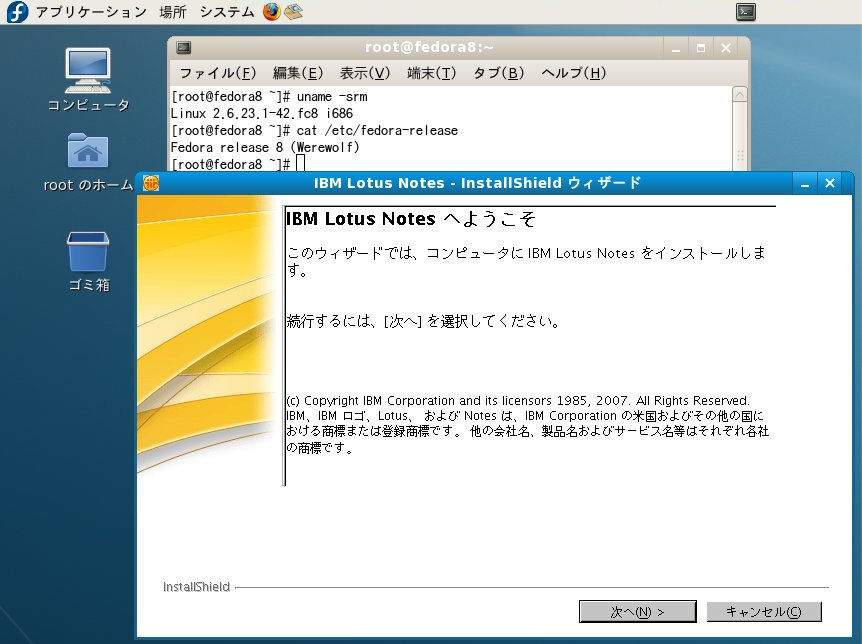This screenshot has height=644, width=862.
Task: Open タブ(B) menu in terminal
Action: point(499,73)
